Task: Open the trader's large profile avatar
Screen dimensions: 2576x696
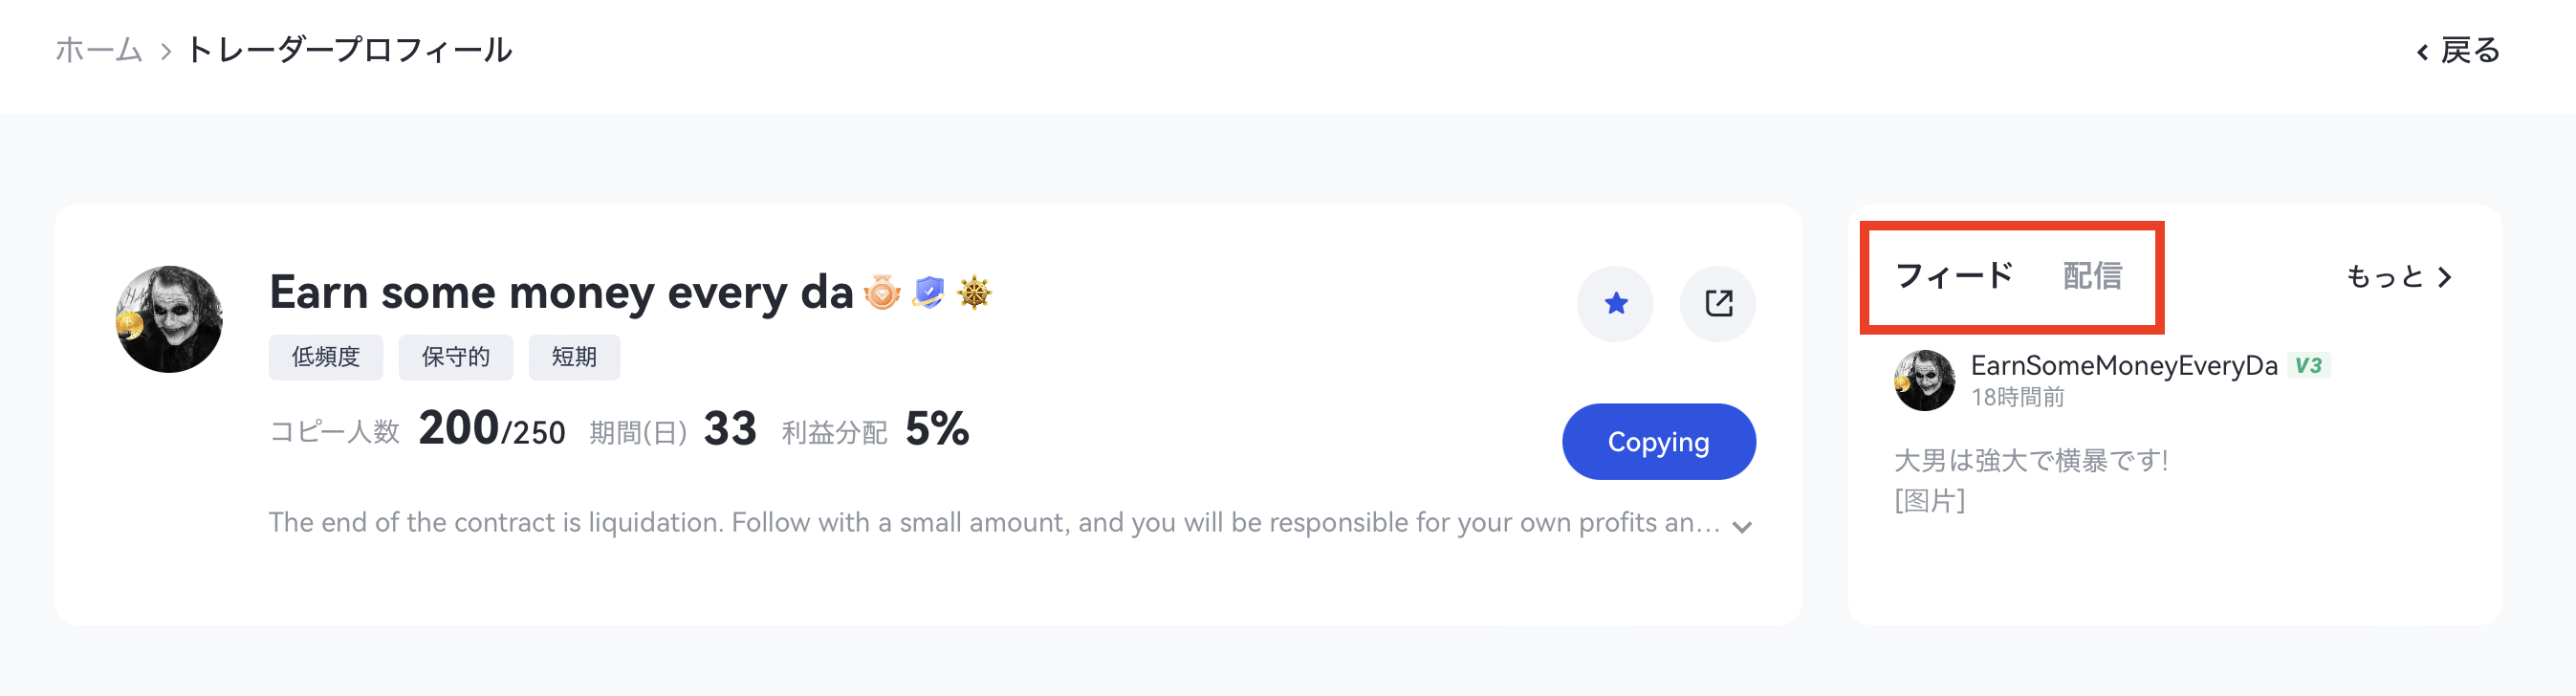Action: click(169, 319)
